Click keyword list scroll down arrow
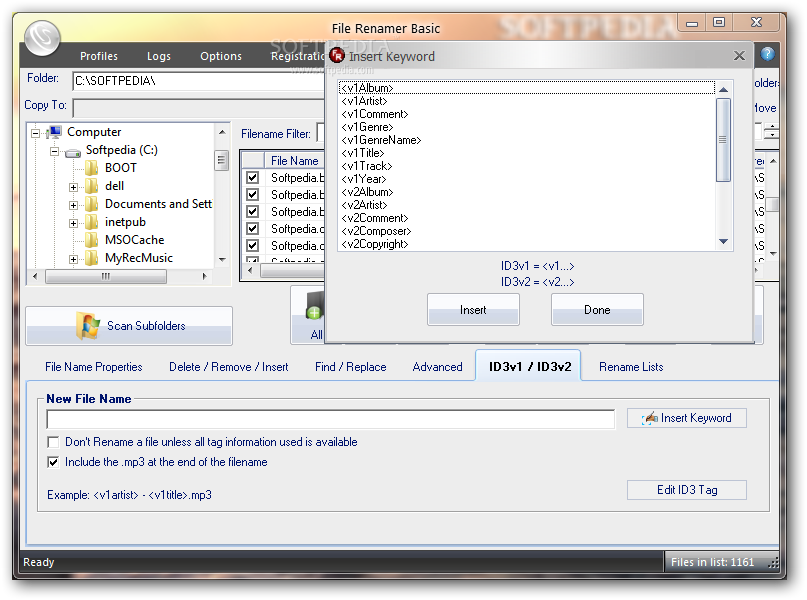 [x=724, y=241]
